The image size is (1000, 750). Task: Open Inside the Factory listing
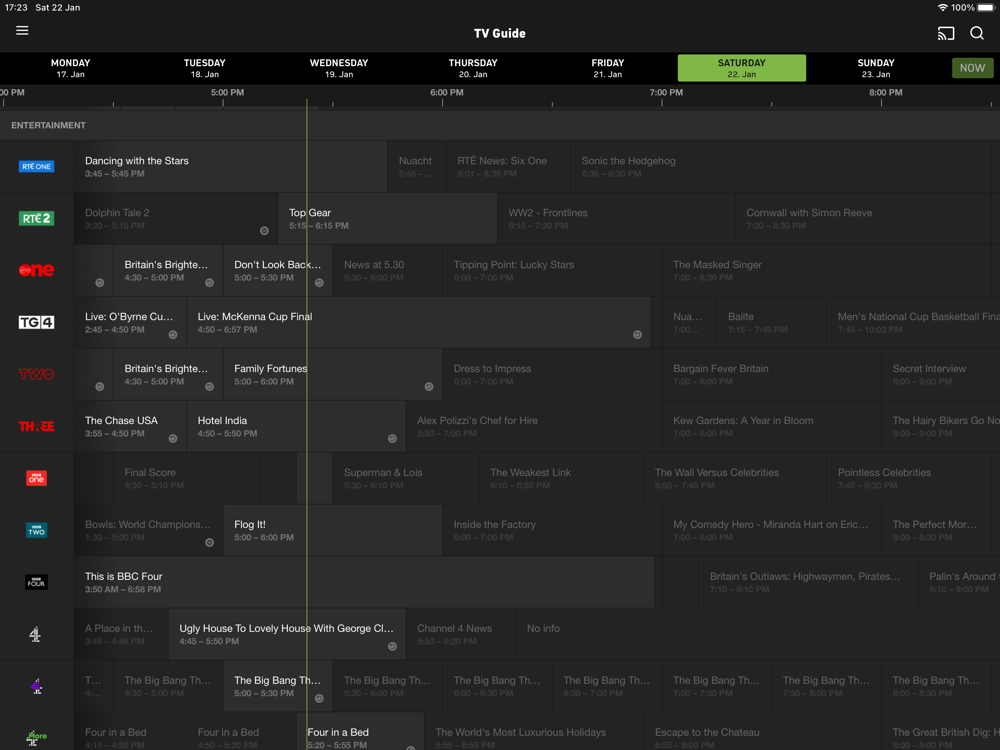coord(552,530)
